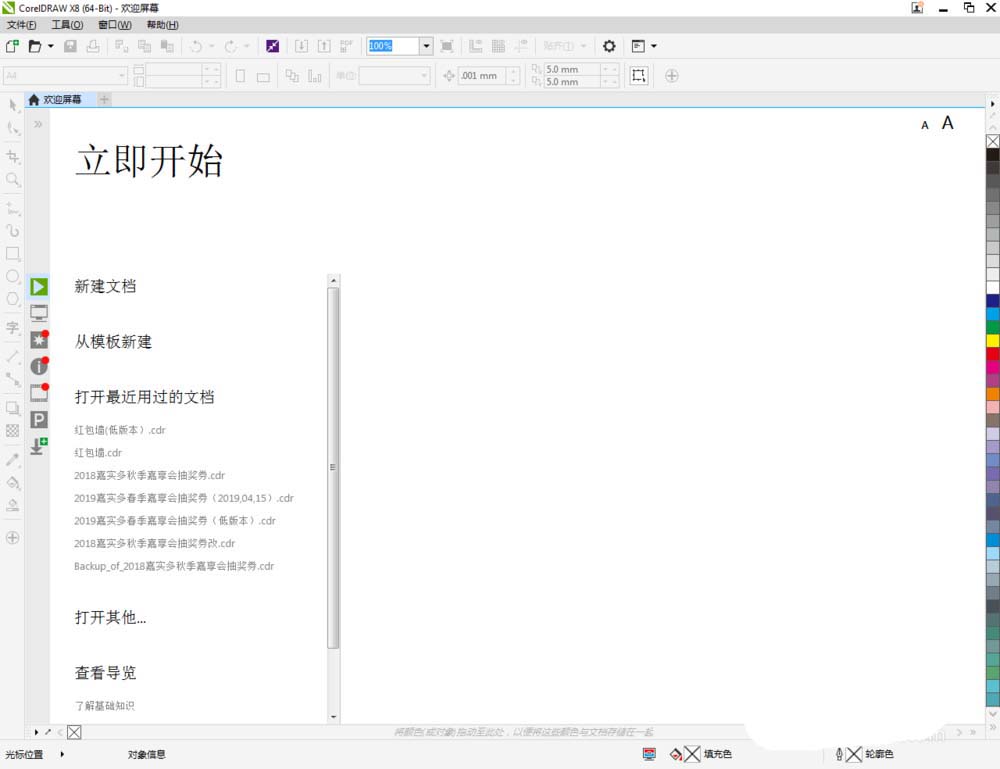Select the Eyedropper tool in toolbox
The height and width of the screenshot is (769, 1000).
(13, 460)
